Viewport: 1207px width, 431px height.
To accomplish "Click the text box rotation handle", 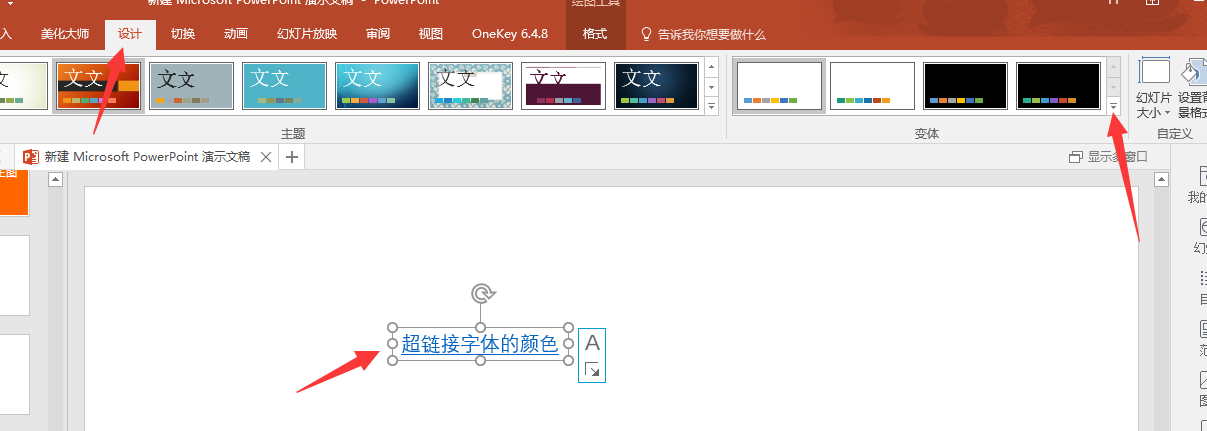I will (481, 293).
